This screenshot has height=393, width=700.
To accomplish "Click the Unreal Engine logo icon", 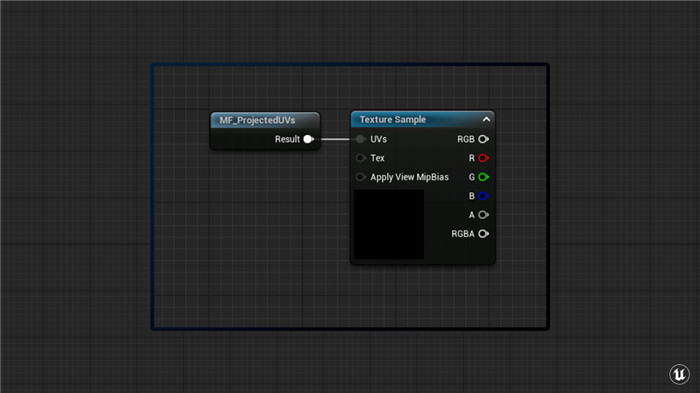I will 679,374.
